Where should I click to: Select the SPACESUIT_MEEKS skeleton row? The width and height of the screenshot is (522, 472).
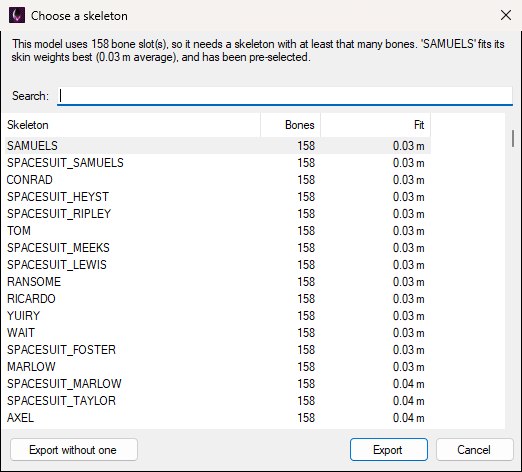coord(218,248)
